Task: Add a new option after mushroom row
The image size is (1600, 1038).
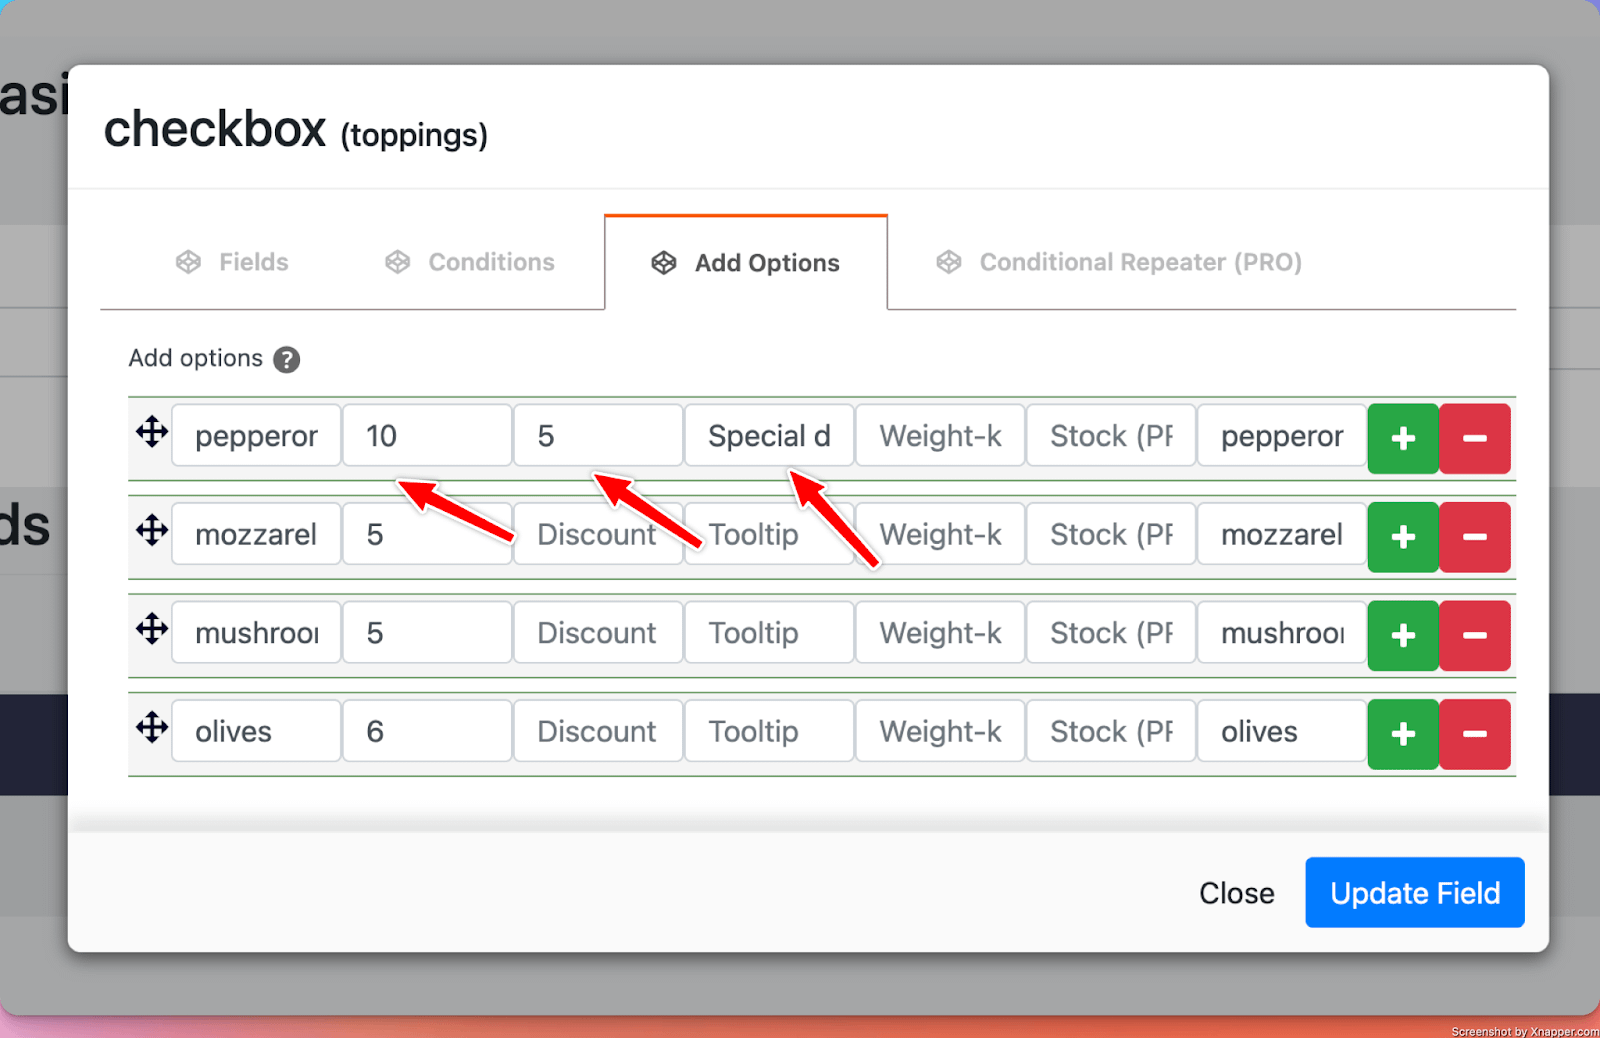Action: click(x=1402, y=635)
